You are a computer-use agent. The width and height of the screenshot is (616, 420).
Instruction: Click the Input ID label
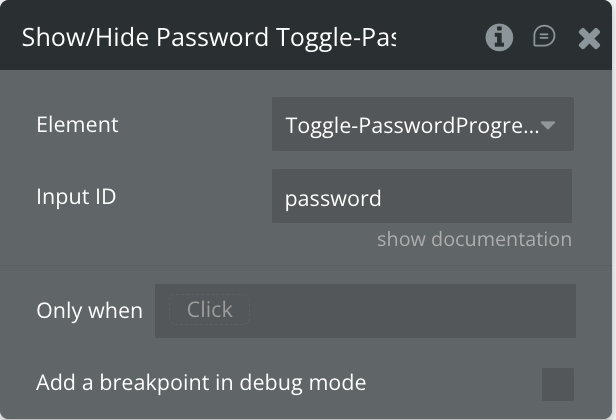(76, 197)
